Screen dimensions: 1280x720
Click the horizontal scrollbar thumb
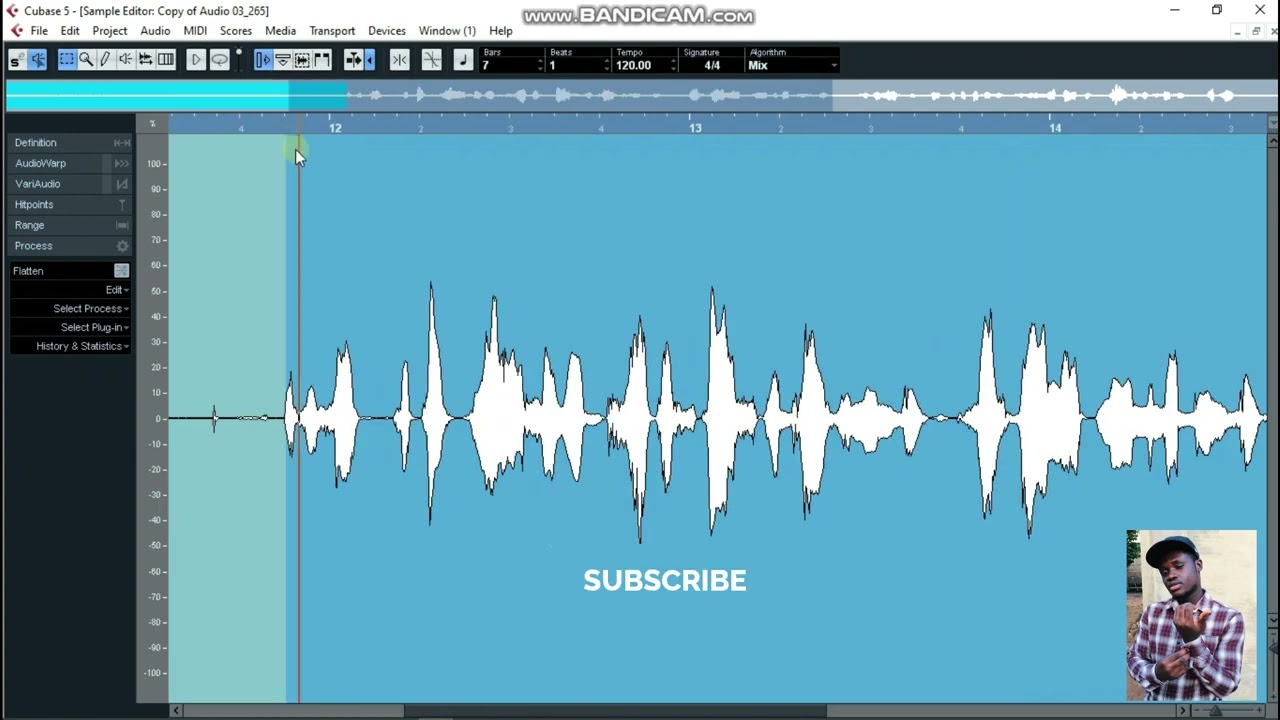pyautogui.click(x=615, y=711)
